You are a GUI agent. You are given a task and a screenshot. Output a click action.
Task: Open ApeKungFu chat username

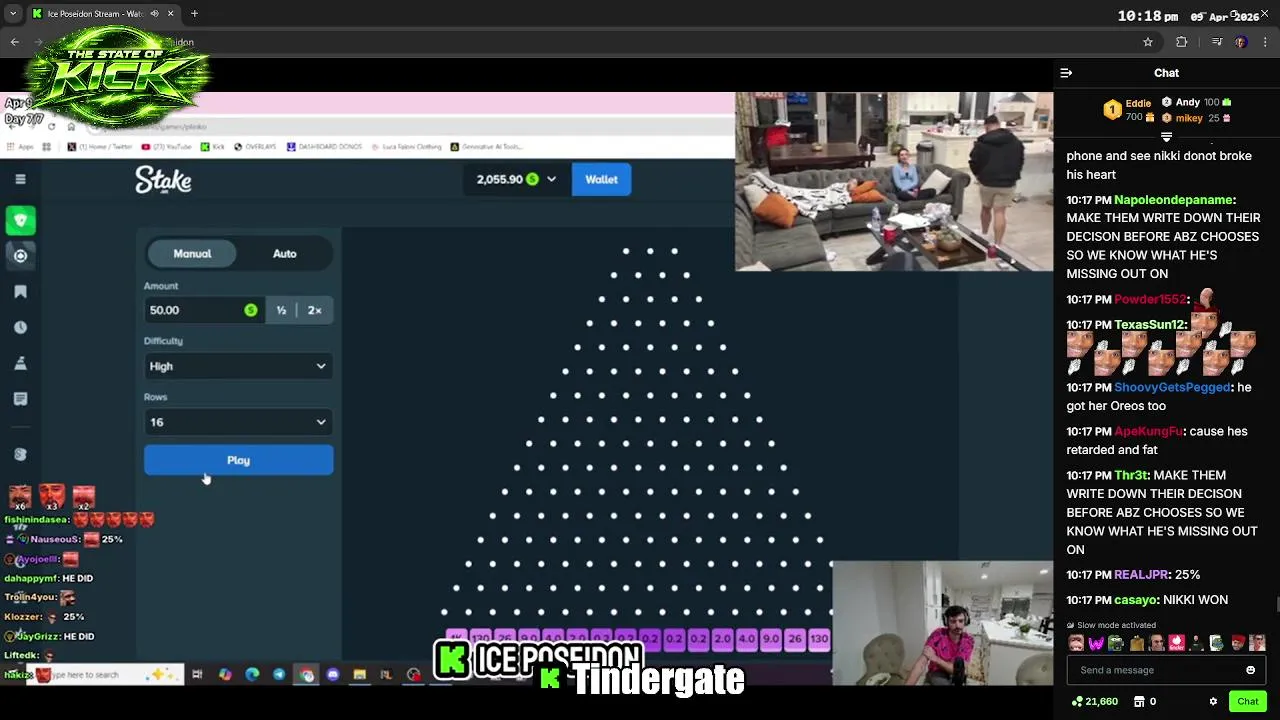coord(1147,431)
